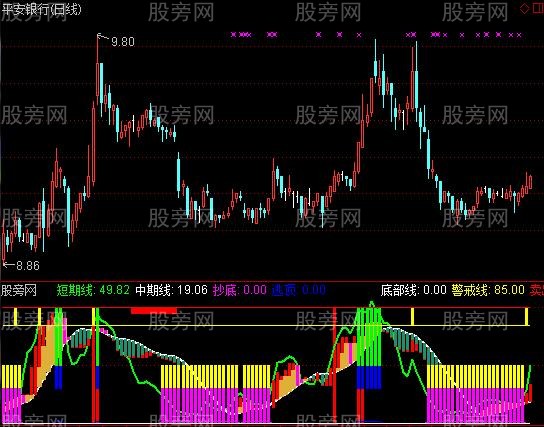Click the white 股旁网 indicator name label
The height and width of the screenshot is (427, 544).
pos(19,290)
